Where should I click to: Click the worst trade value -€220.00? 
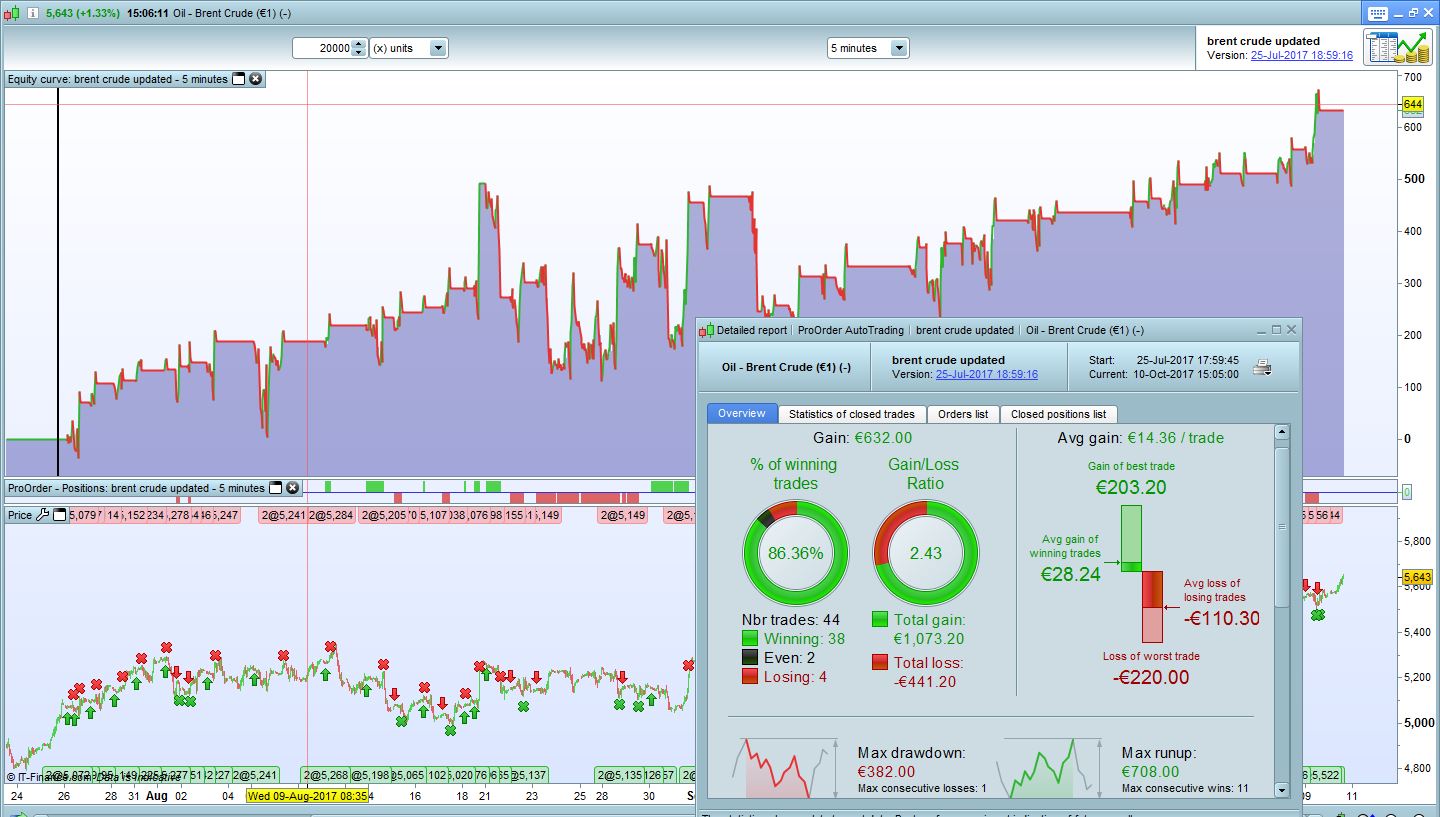(x=1151, y=677)
